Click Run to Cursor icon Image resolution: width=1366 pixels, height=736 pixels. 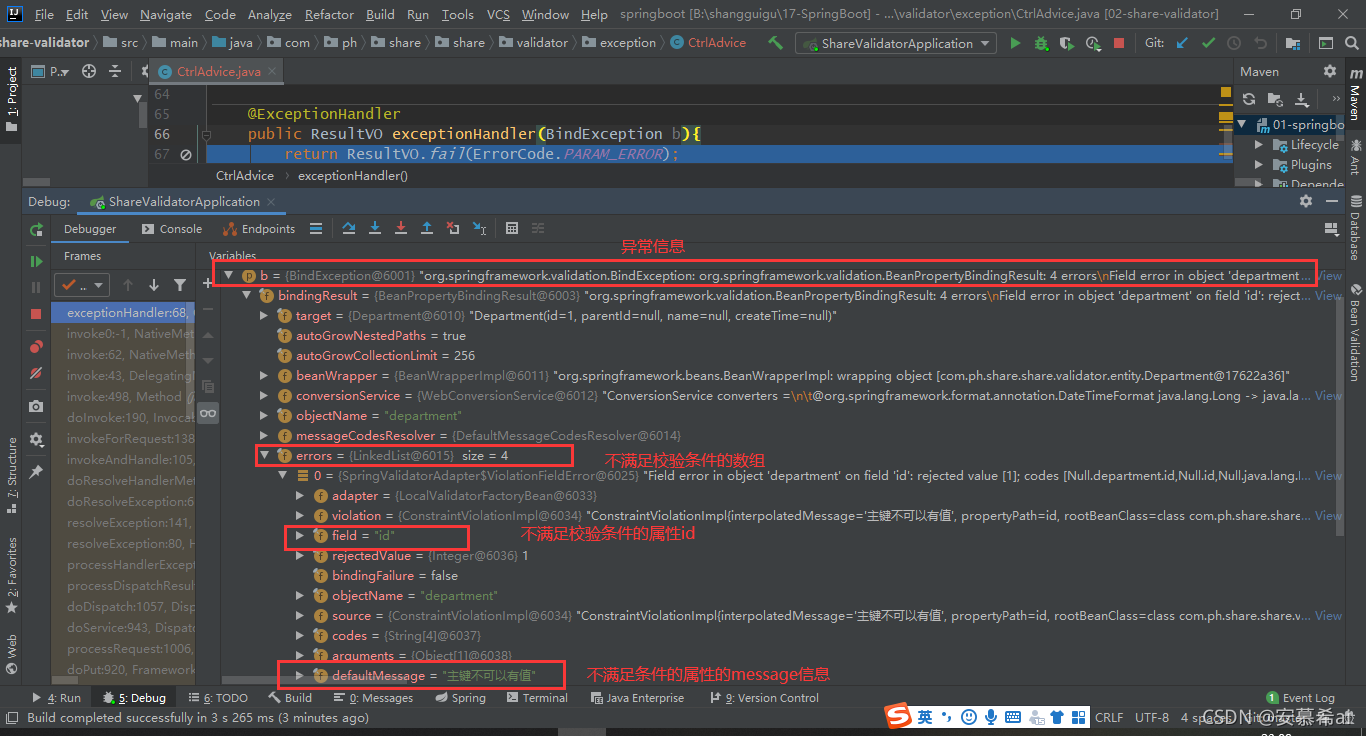(x=478, y=228)
